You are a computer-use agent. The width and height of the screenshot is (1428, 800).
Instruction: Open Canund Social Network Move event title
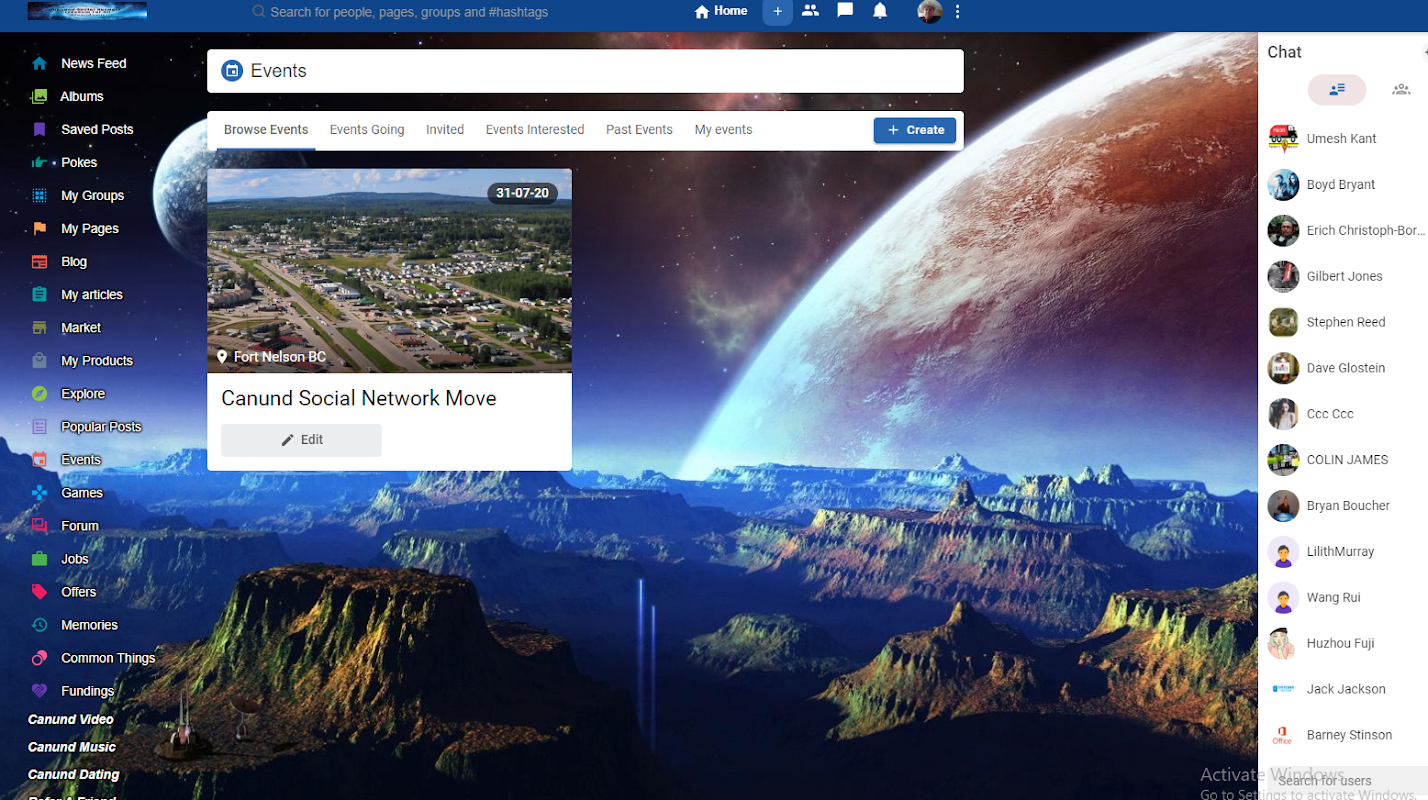click(359, 398)
